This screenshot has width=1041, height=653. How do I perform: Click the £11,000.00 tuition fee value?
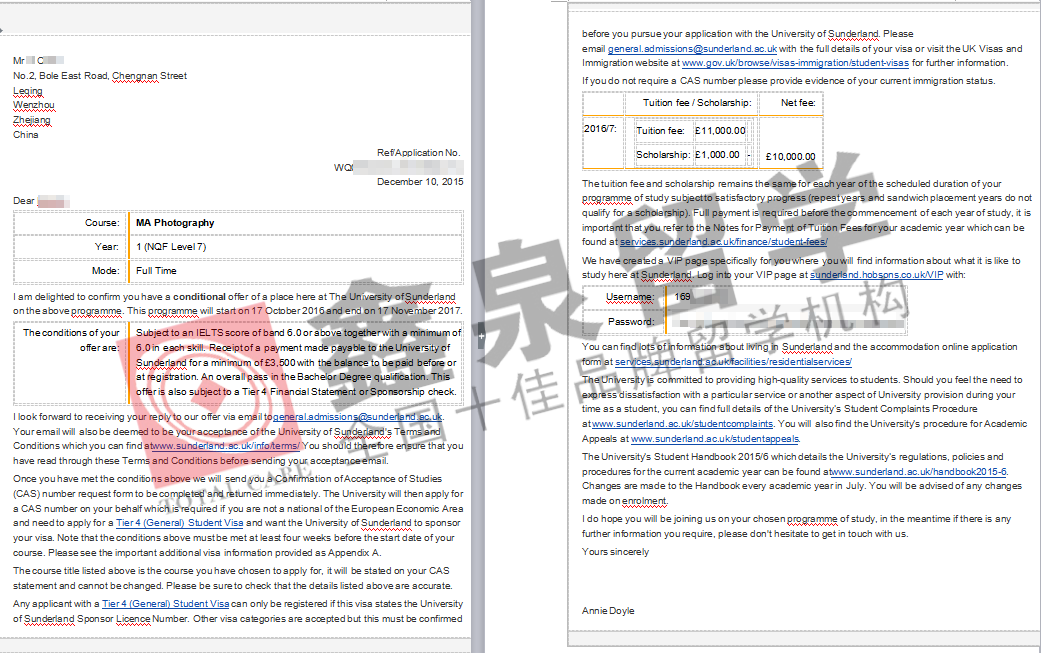719,131
